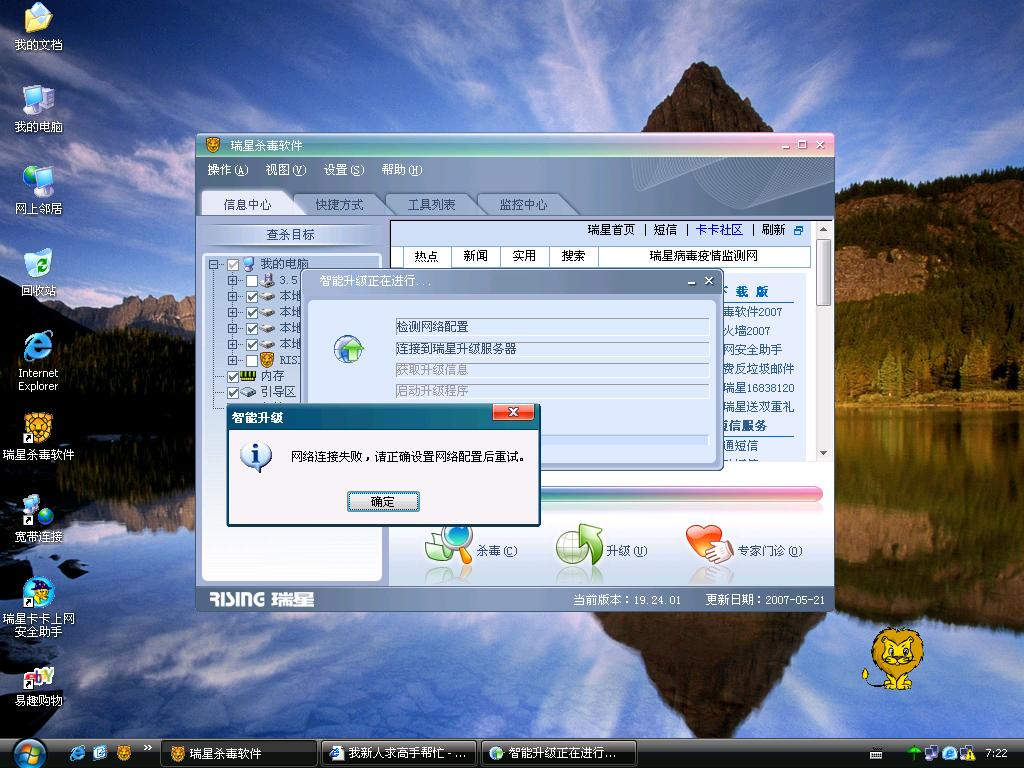Launch Internet Explorer from quick launch
This screenshot has height=768, width=1024.
click(77, 753)
